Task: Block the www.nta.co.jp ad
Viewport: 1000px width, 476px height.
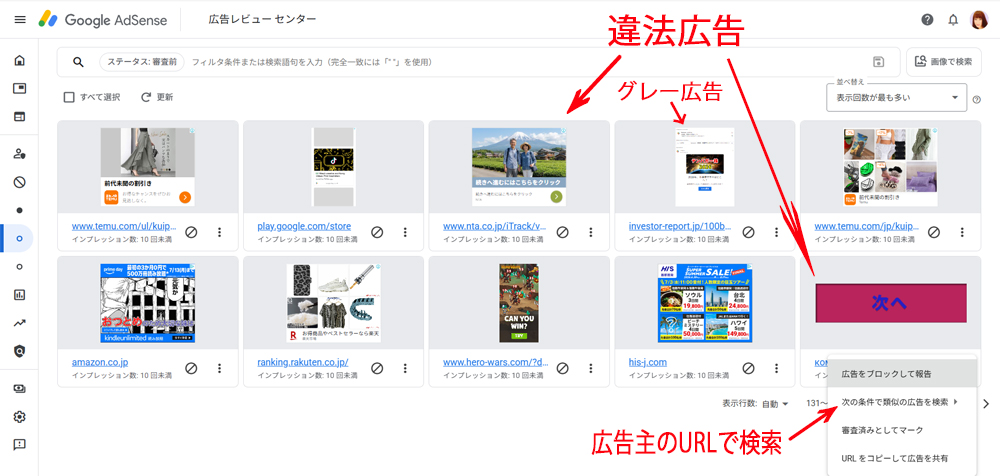Action: 562,232
